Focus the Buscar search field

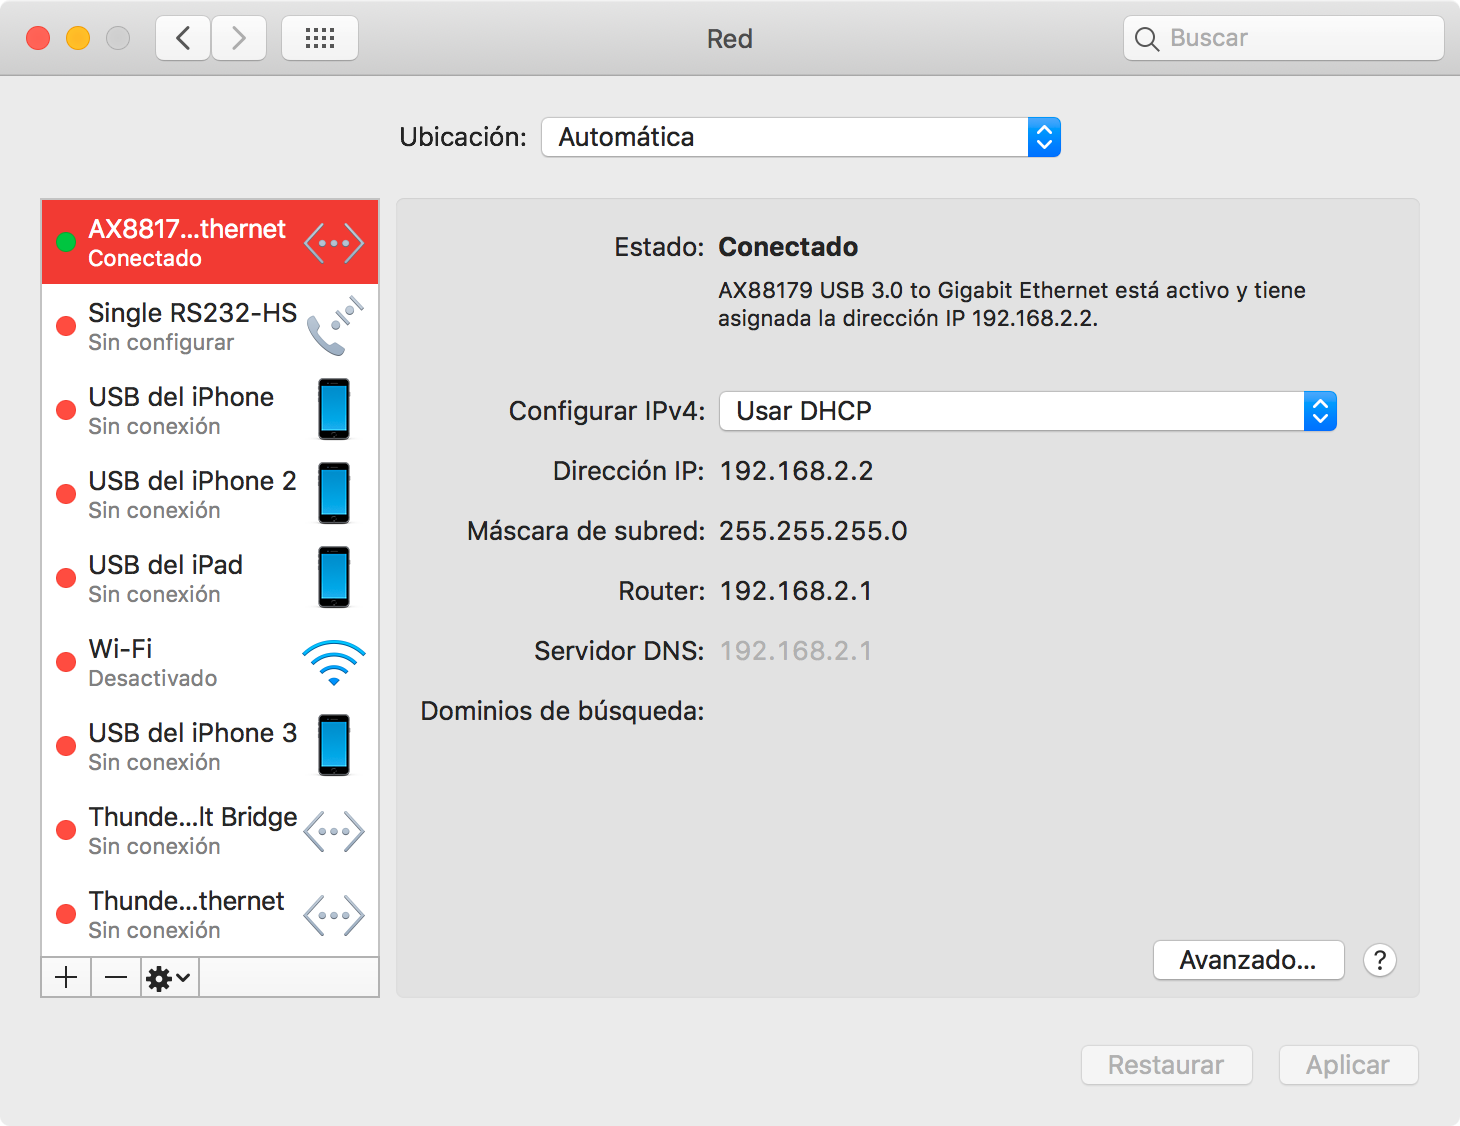(1284, 38)
